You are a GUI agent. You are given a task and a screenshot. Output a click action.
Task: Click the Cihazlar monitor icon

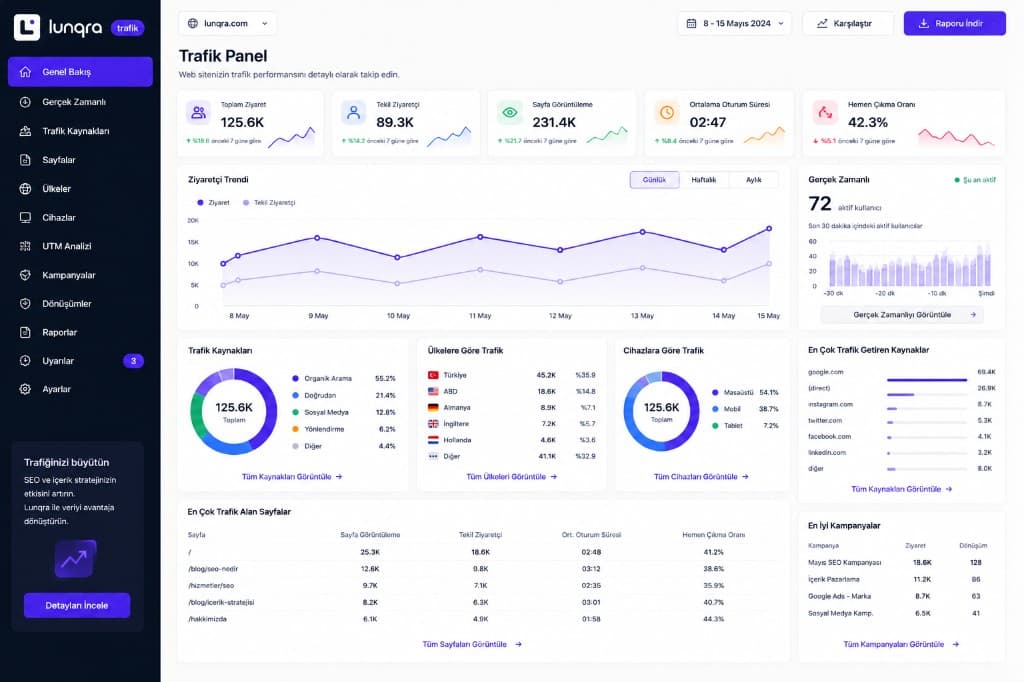coord(25,218)
